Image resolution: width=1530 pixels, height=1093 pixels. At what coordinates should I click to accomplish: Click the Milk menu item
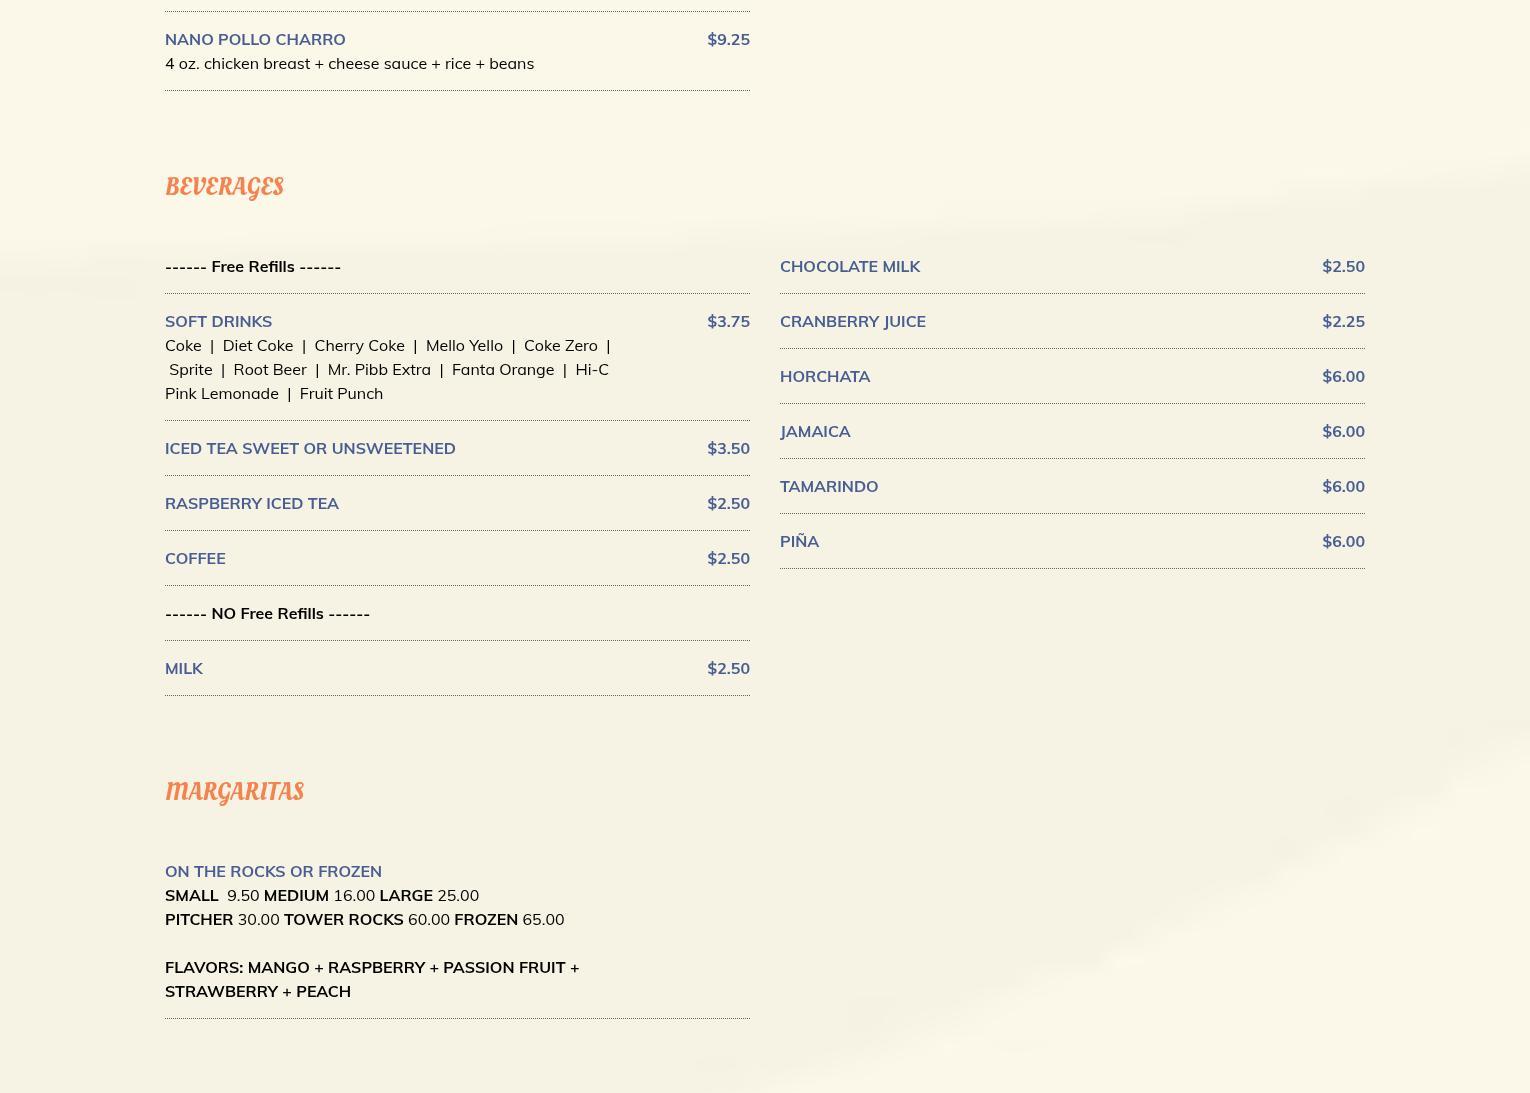184,668
